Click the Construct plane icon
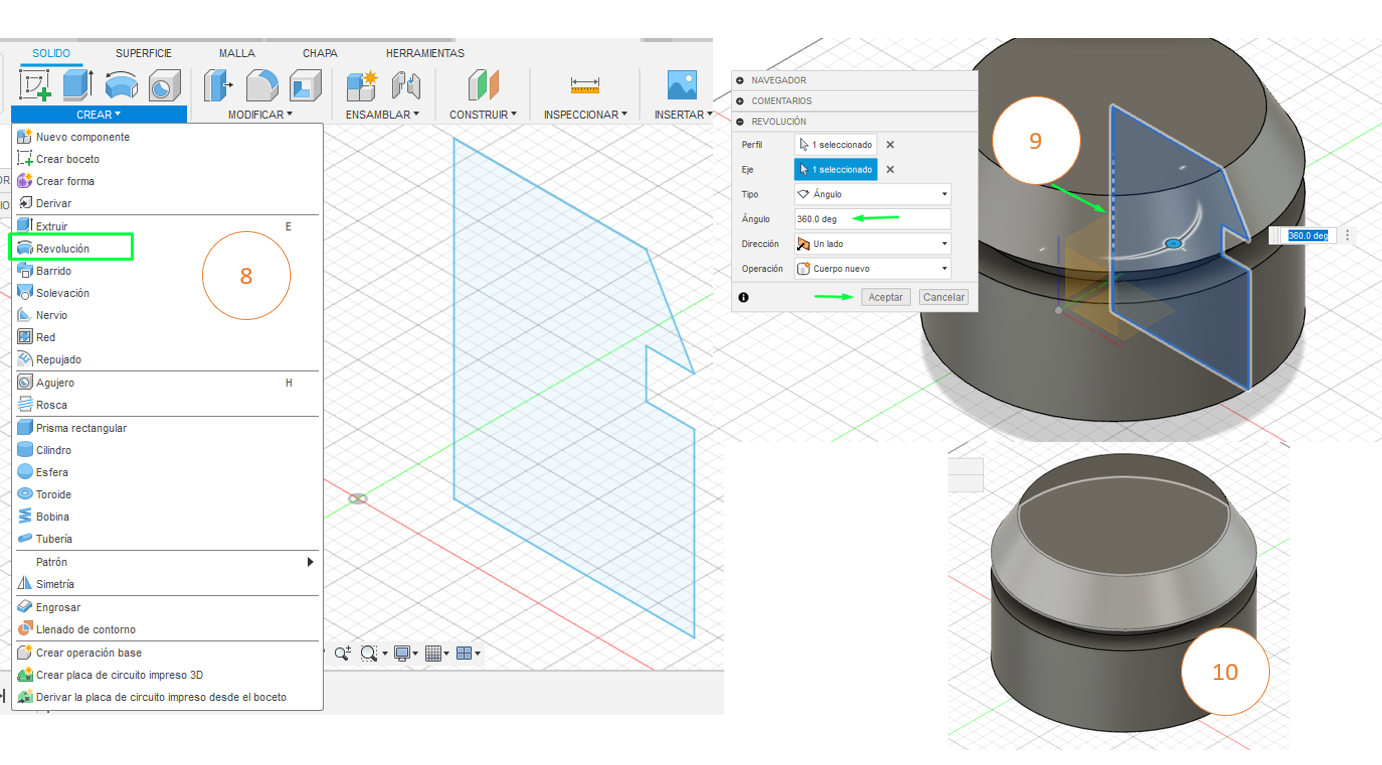 click(x=483, y=86)
